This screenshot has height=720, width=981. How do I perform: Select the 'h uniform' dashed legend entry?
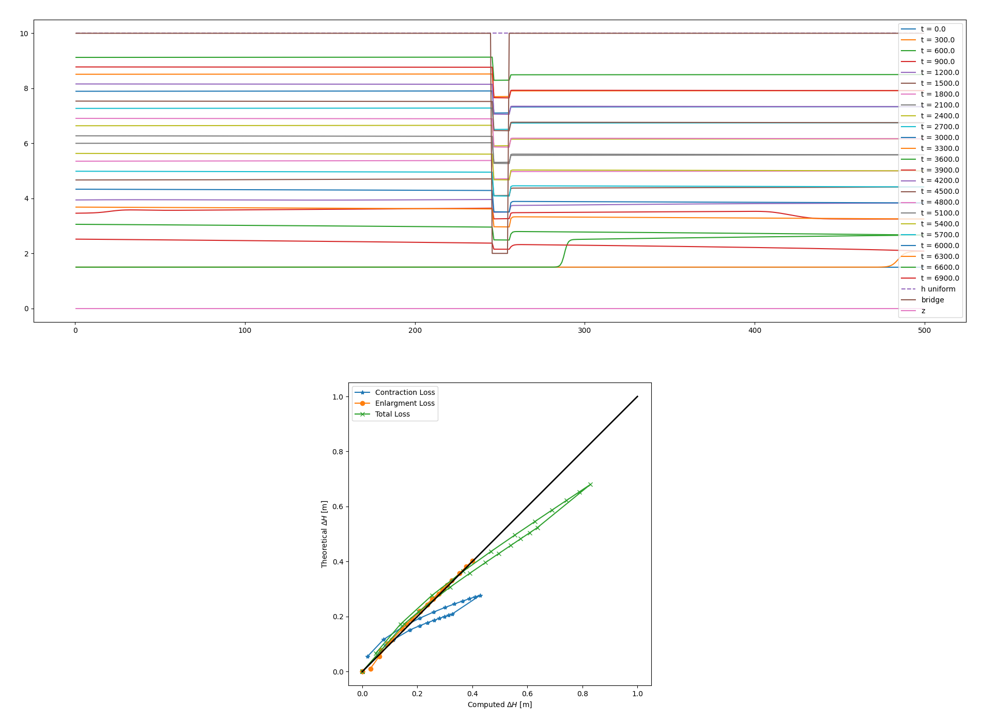tap(942, 289)
